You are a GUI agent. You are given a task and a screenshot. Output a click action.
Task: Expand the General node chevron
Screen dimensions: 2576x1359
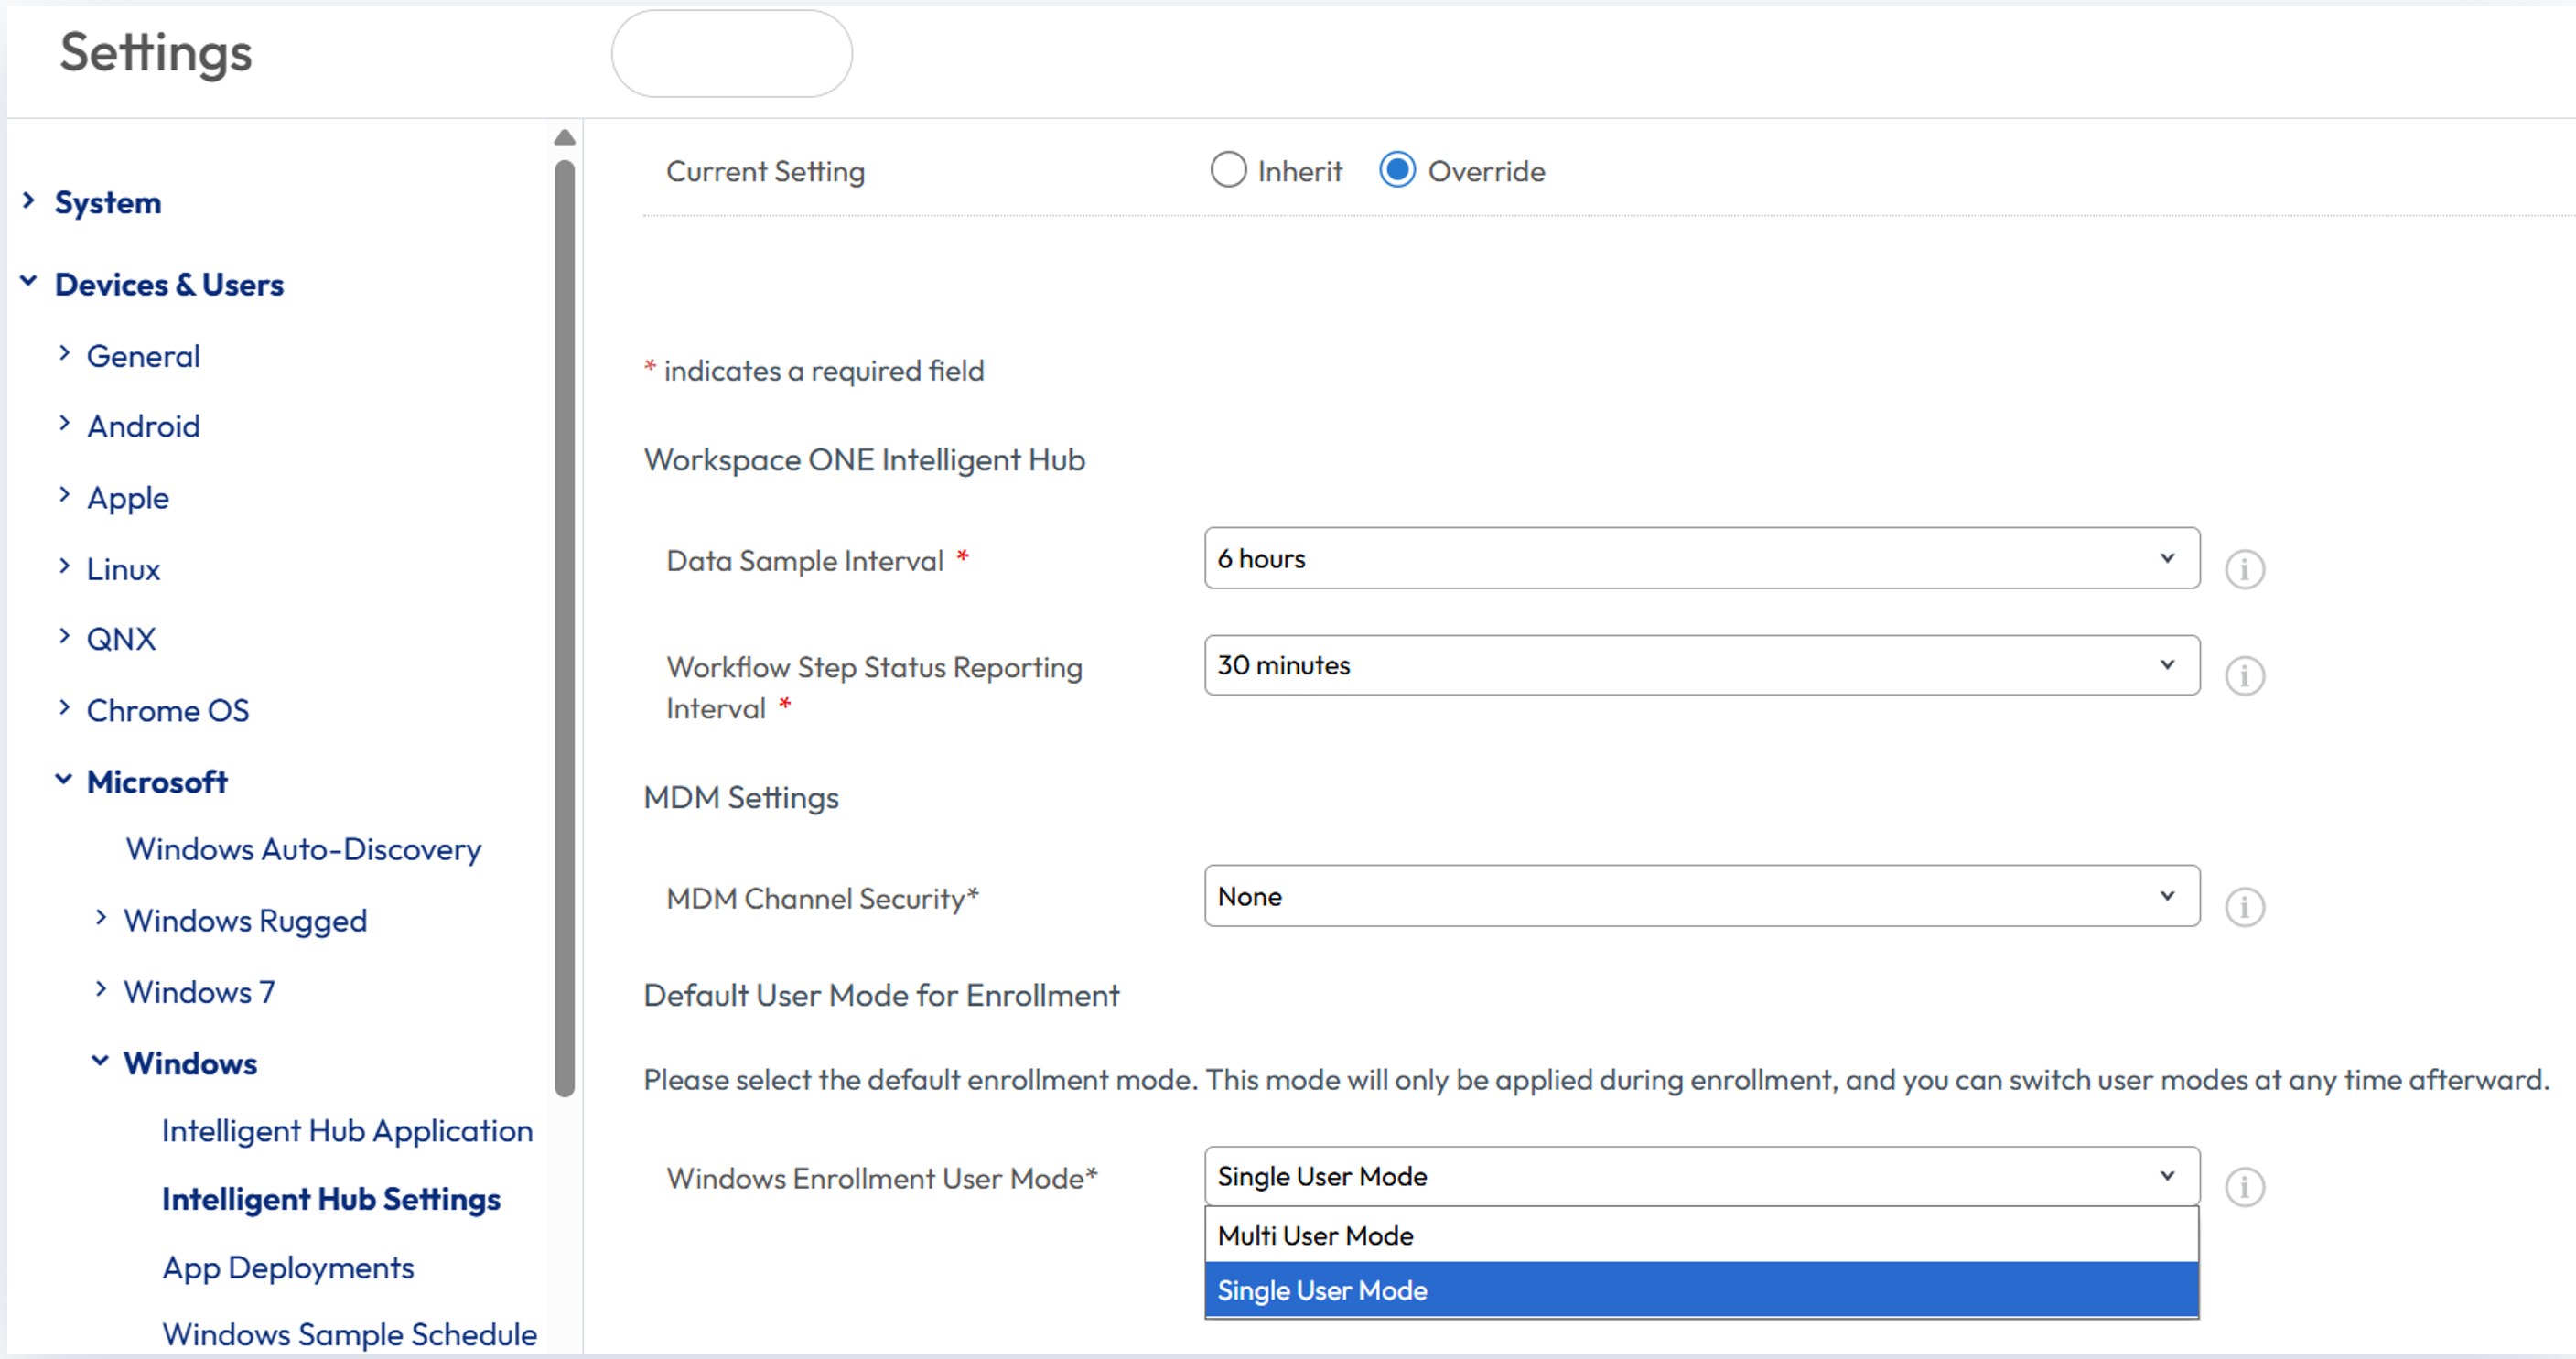pos(64,354)
